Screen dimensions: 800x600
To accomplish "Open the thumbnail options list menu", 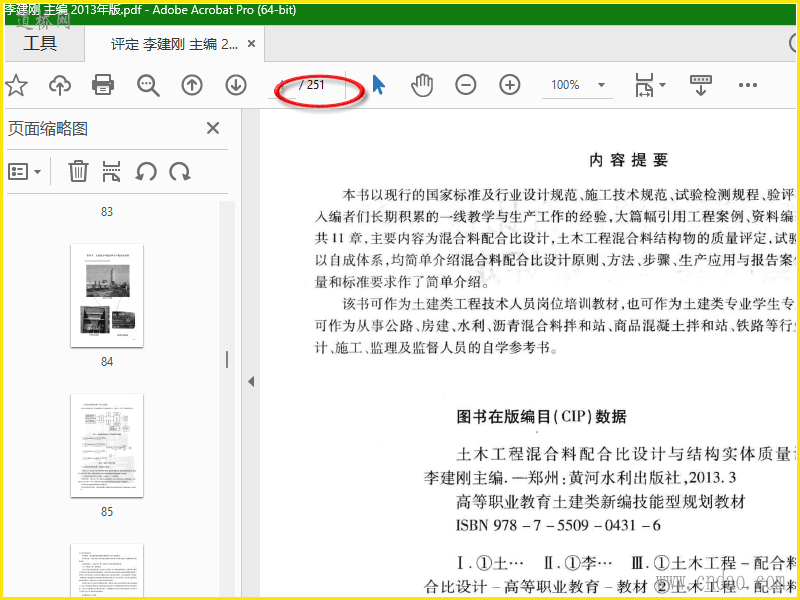I will pos(24,172).
